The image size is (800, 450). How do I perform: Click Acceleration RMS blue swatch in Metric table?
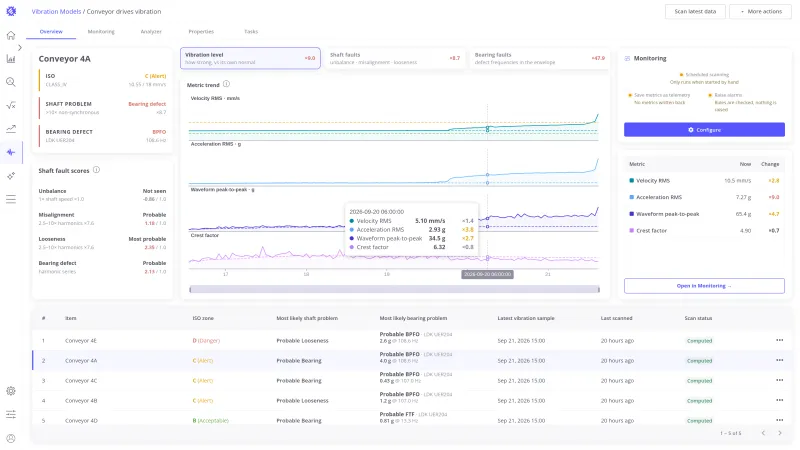click(x=632, y=197)
